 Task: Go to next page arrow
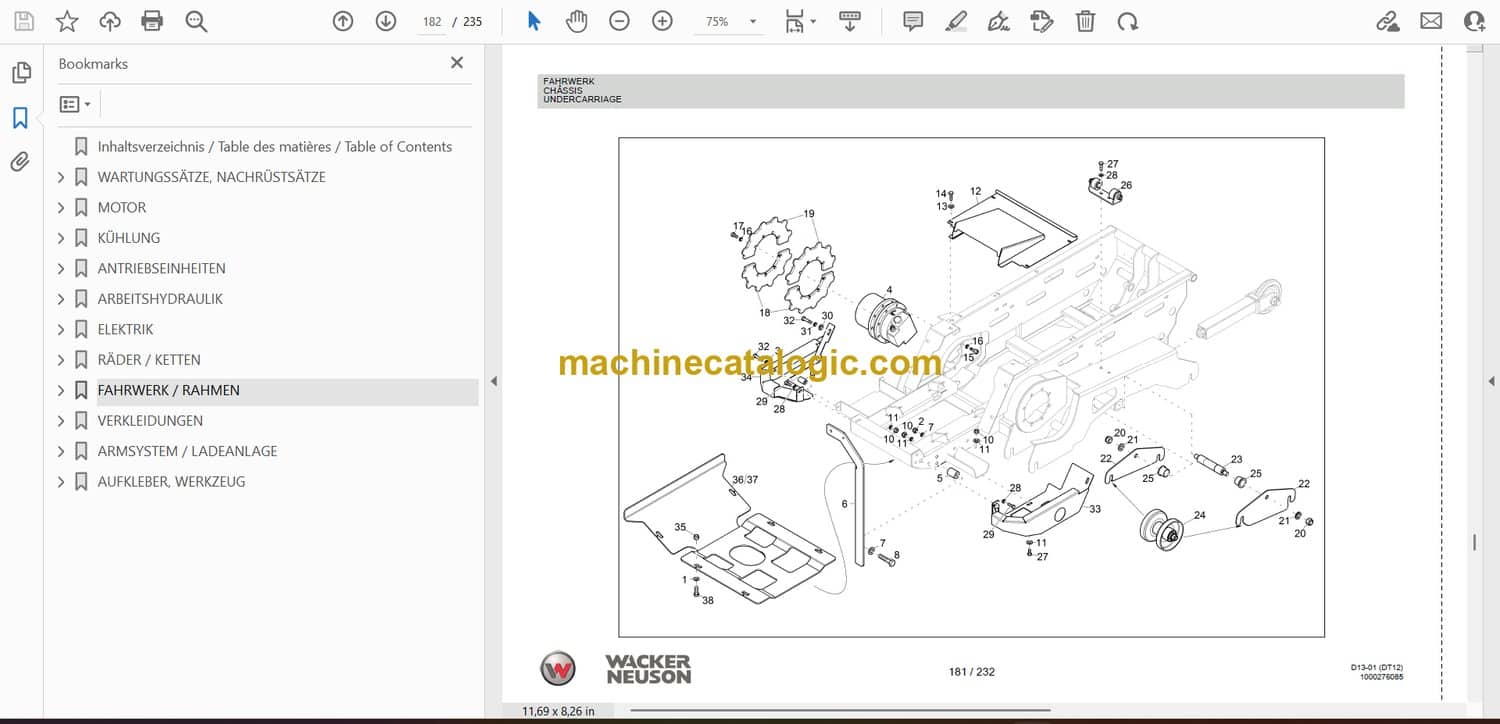point(386,21)
